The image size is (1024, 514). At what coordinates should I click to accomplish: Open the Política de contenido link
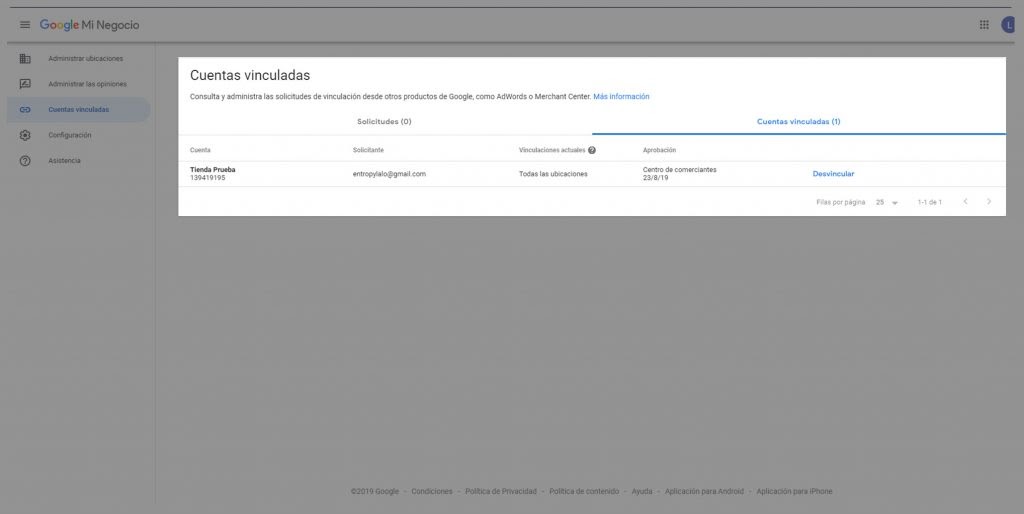[x=584, y=491]
